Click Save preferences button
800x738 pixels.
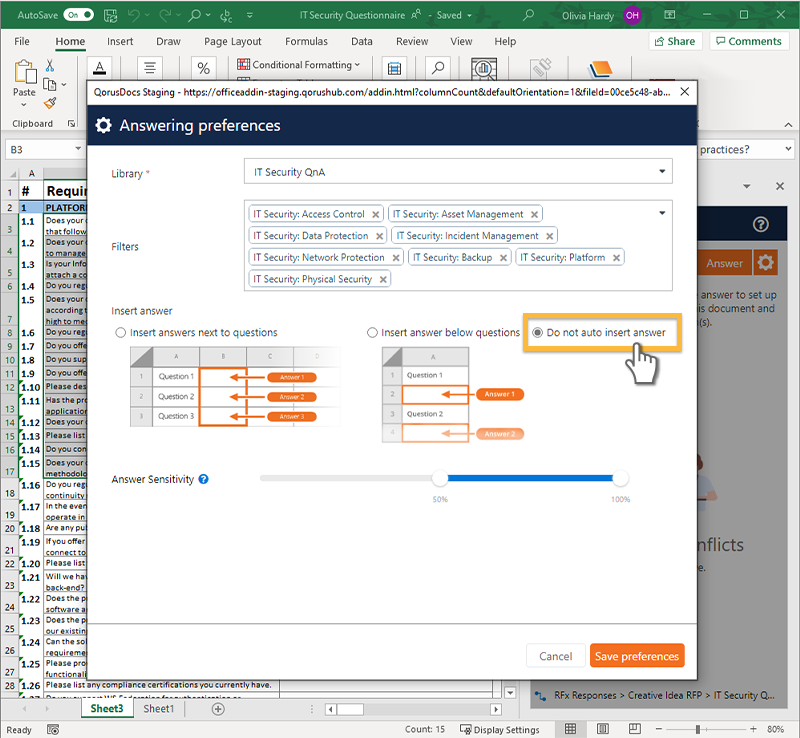point(637,656)
